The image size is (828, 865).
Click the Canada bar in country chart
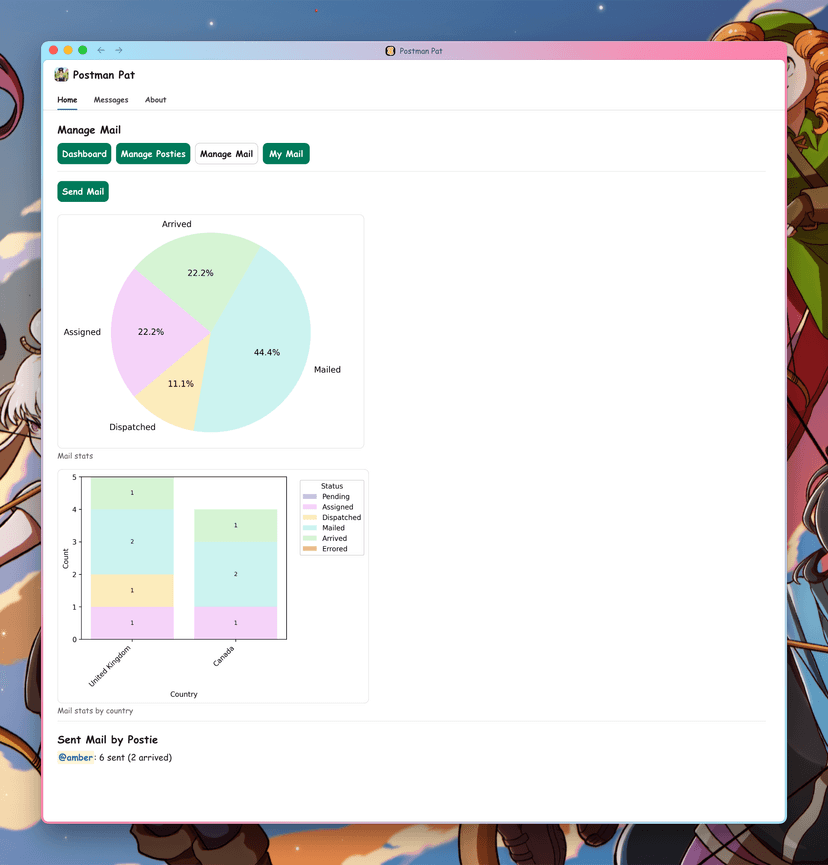coord(235,575)
